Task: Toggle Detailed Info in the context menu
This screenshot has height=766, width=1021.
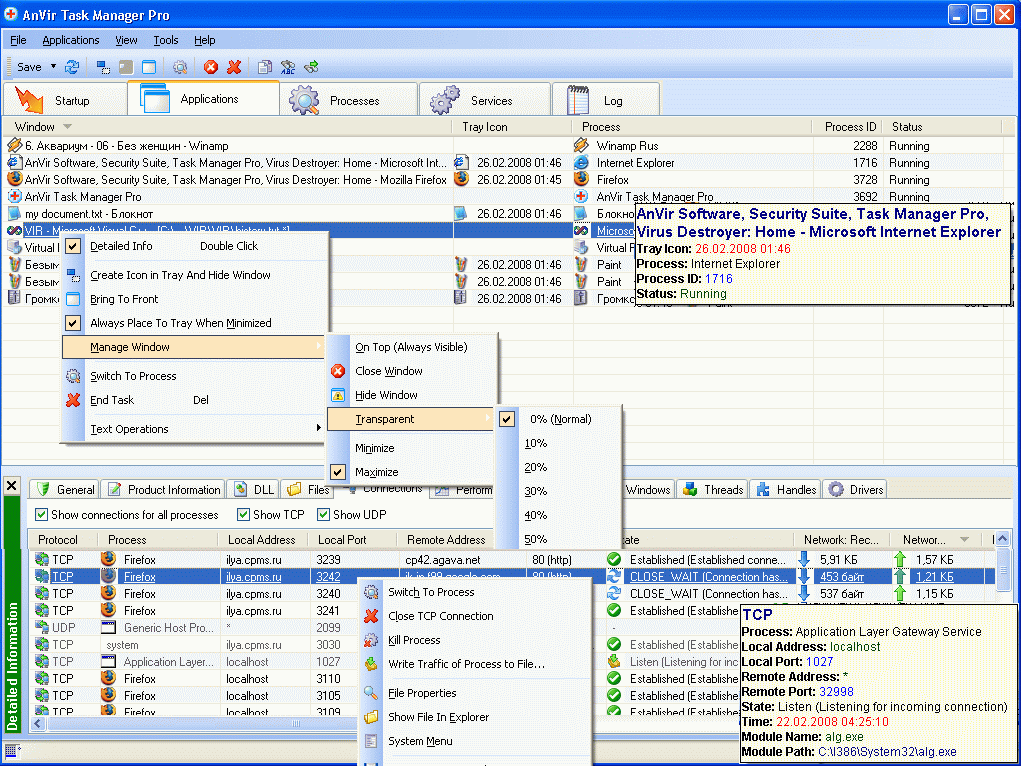Action: tap(74, 246)
